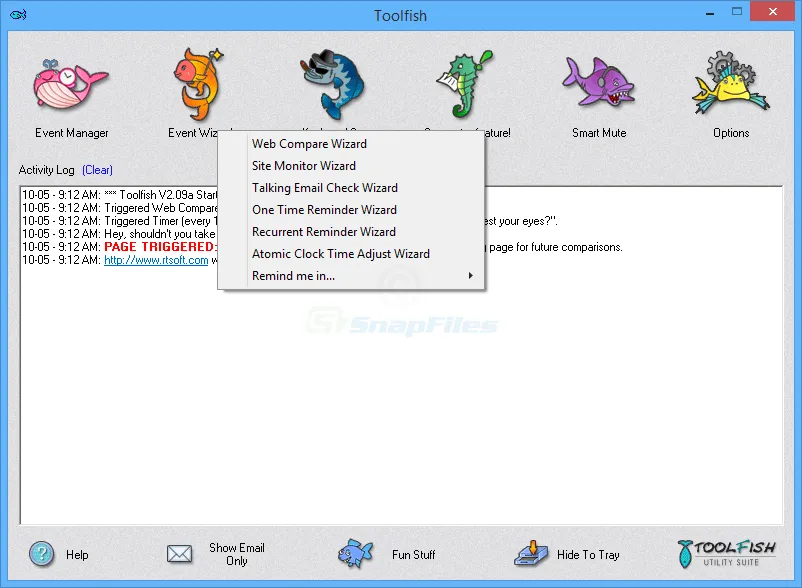Viewport: 802px width, 588px height.
Task: Click the Event Wizard goldfish icon
Action: coord(198,84)
